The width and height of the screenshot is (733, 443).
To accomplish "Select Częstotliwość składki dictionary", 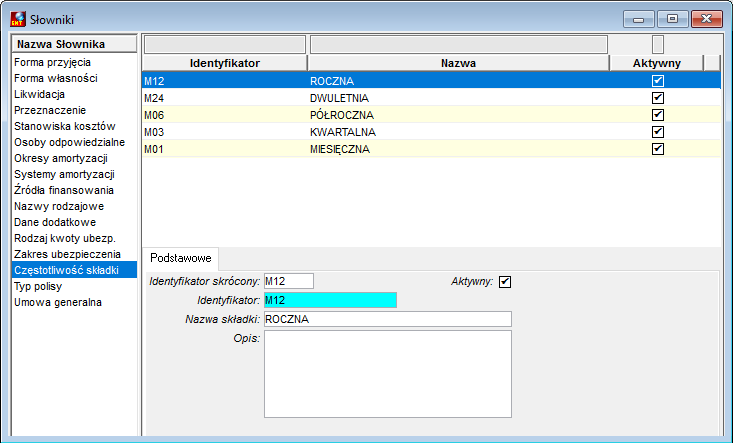I will [x=74, y=270].
